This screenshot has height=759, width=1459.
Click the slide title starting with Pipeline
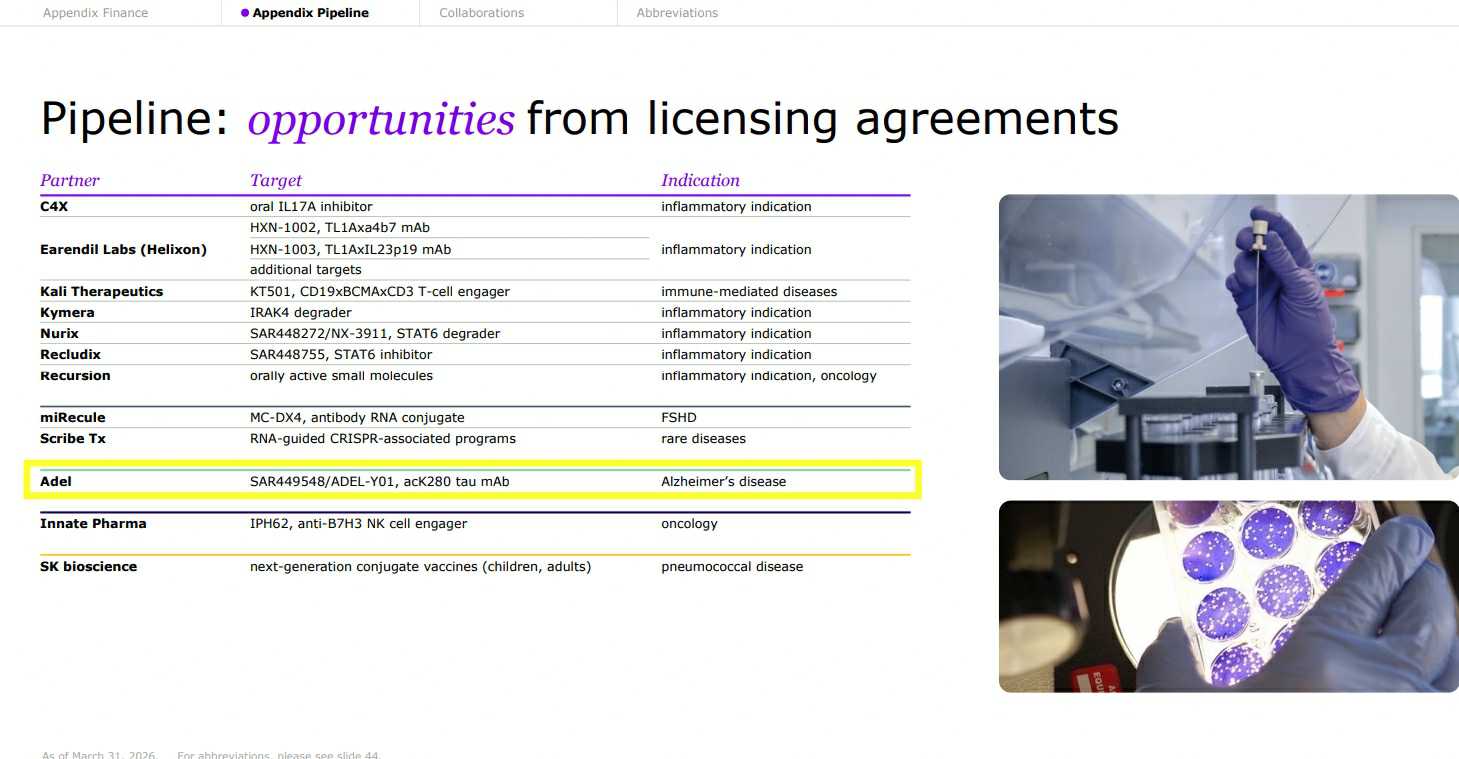pos(579,118)
